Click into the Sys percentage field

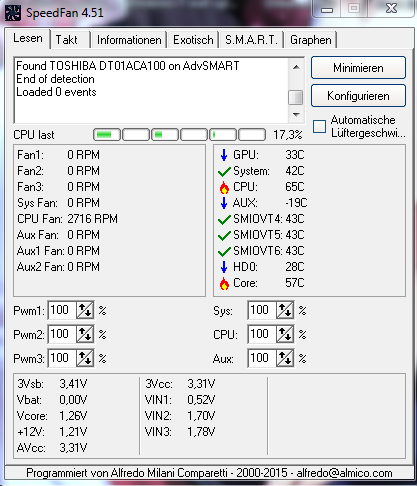(262, 310)
